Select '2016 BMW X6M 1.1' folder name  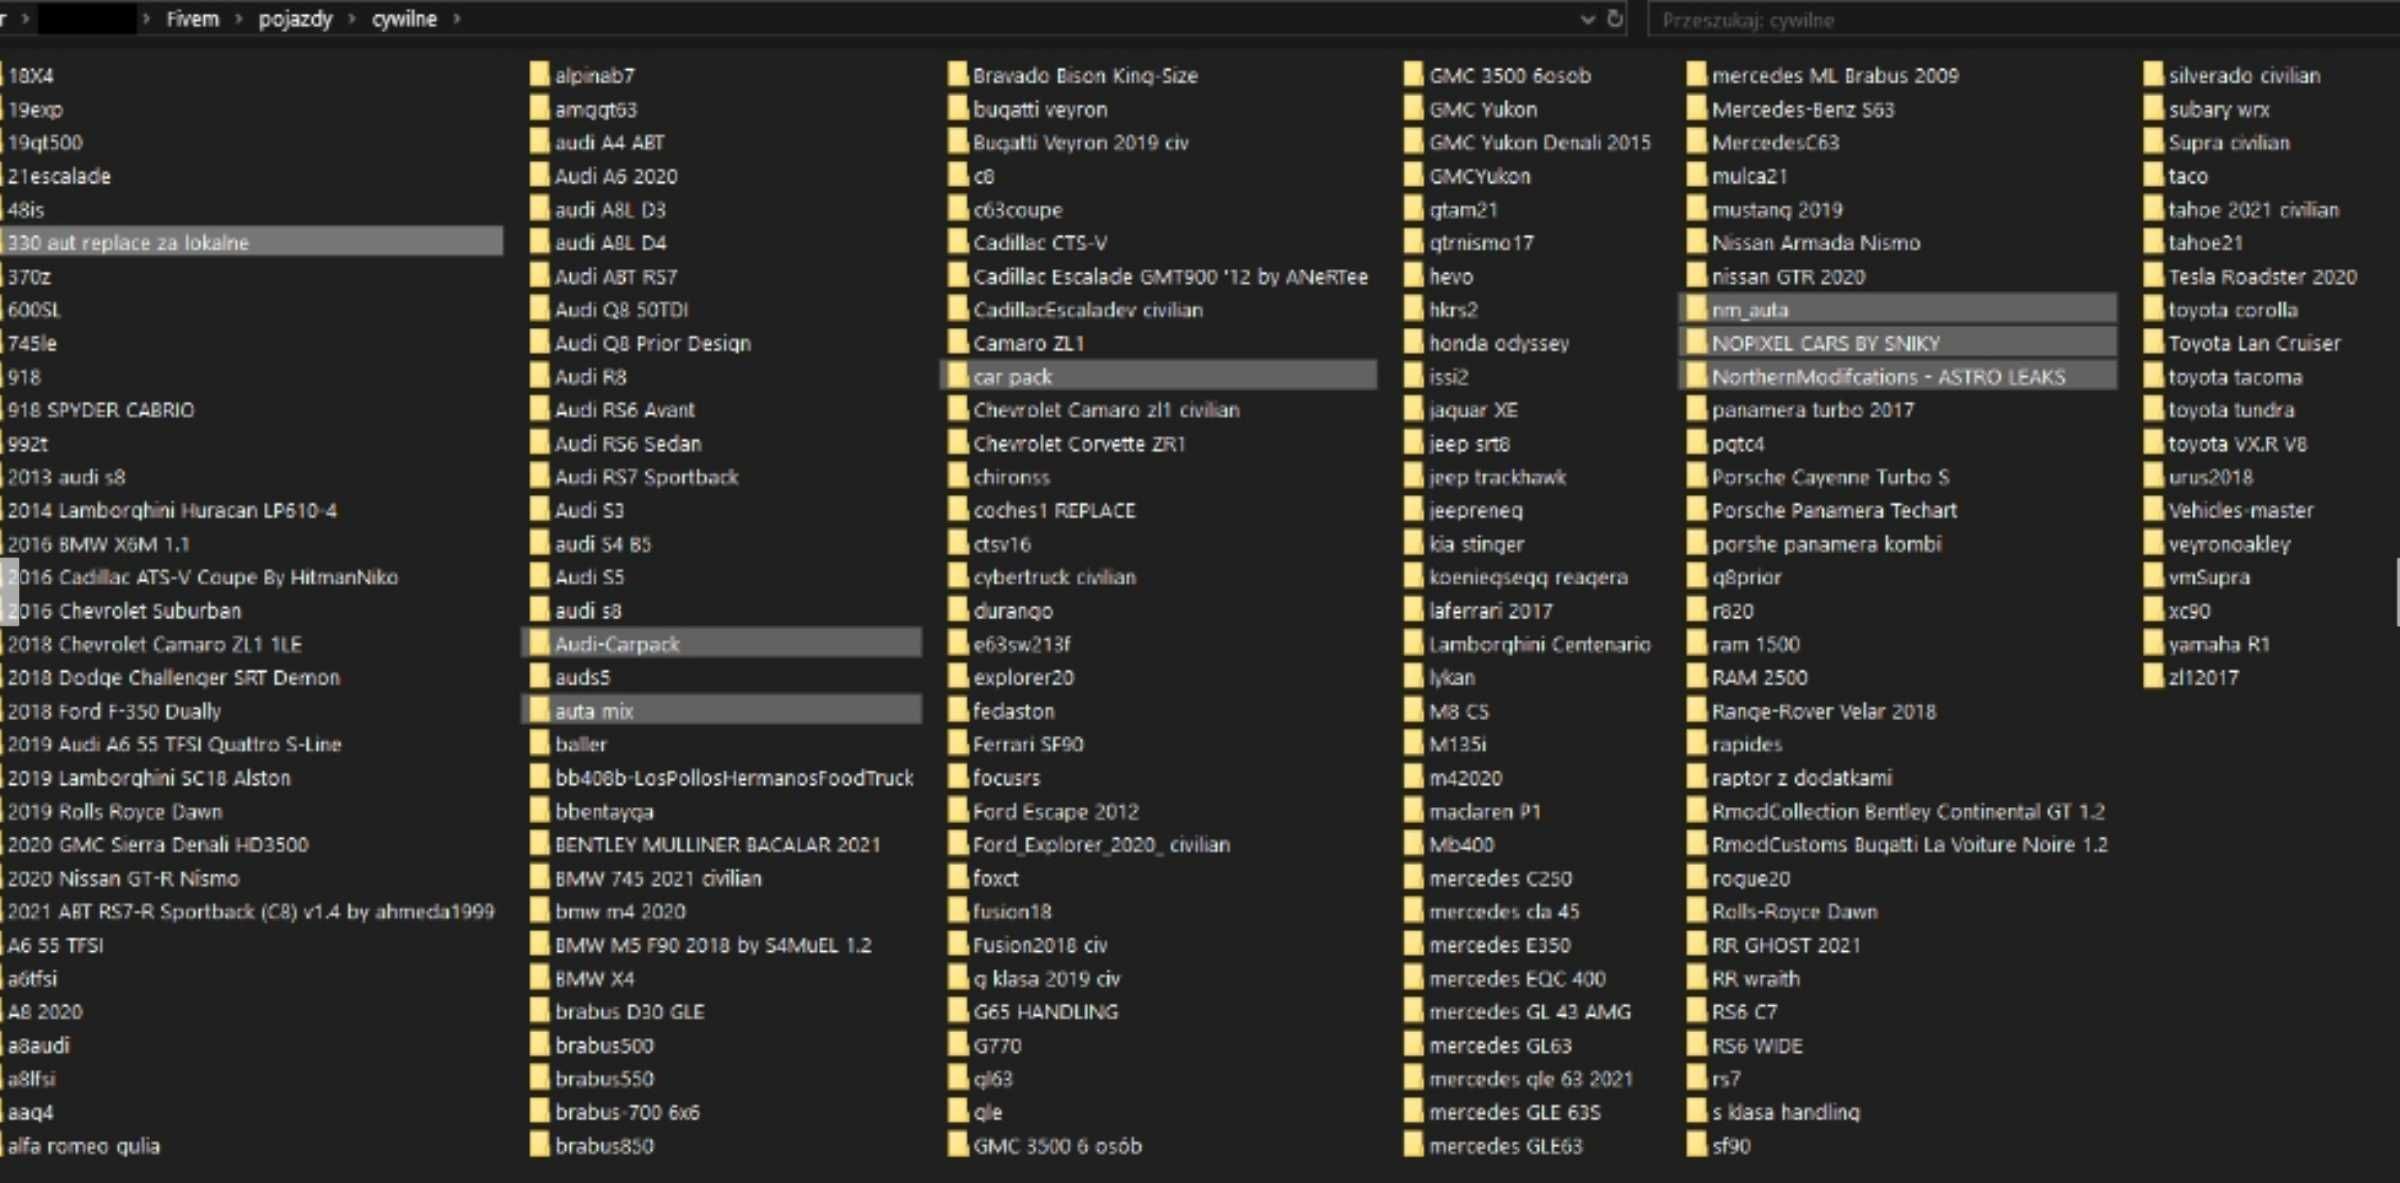(x=98, y=544)
